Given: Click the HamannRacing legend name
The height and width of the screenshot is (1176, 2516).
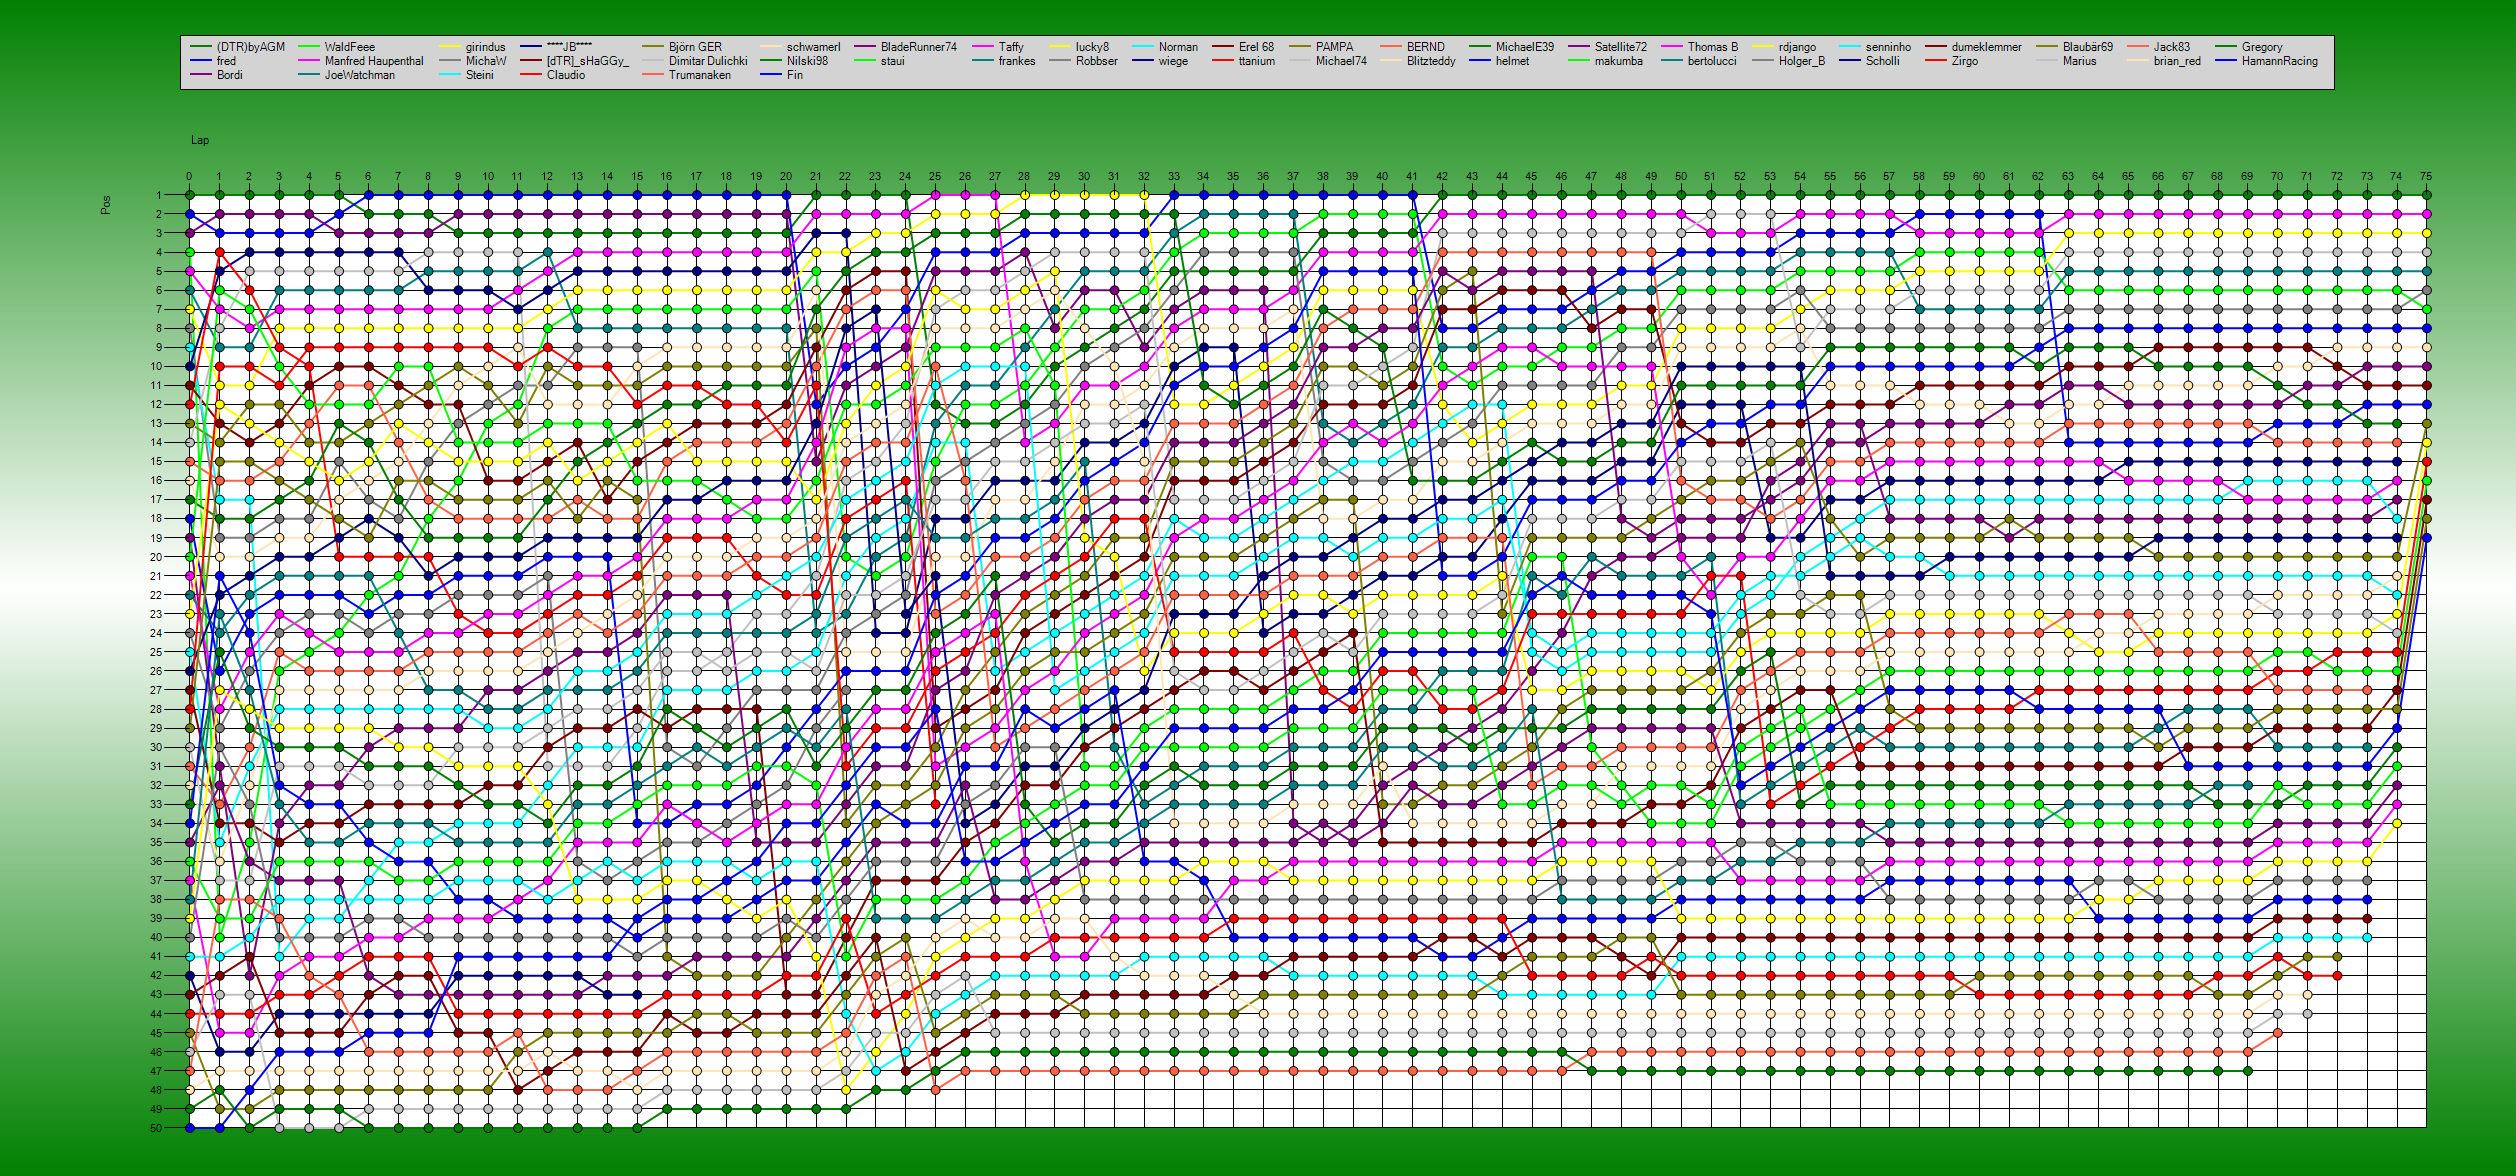Looking at the screenshot, I should (x=2279, y=61).
